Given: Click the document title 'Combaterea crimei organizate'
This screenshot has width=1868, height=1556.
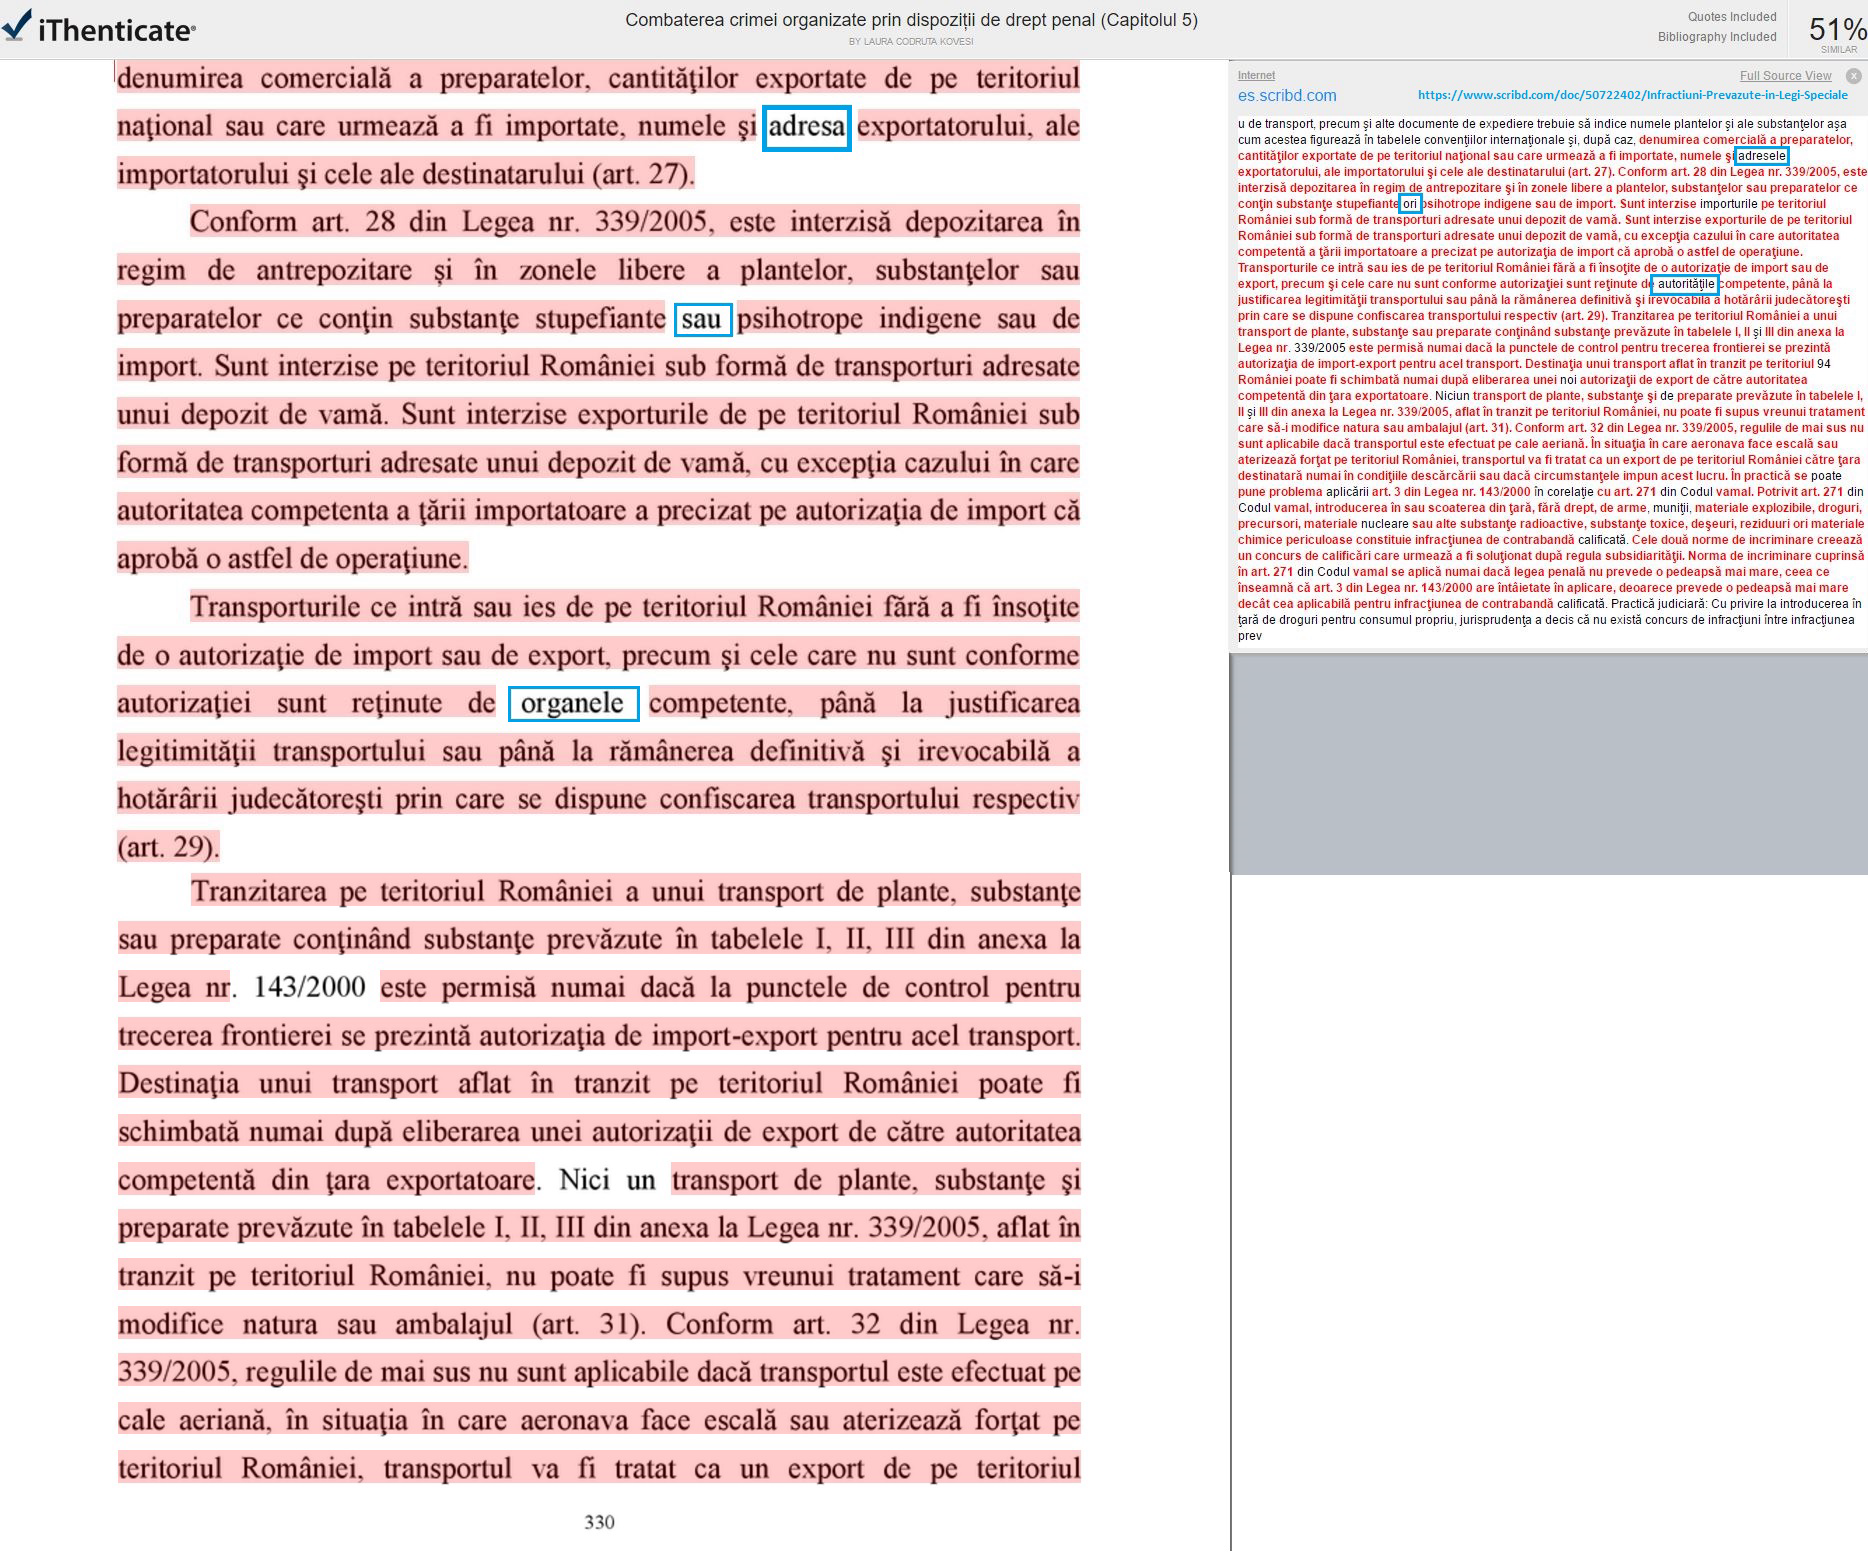Looking at the screenshot, I should pos(911,20).
